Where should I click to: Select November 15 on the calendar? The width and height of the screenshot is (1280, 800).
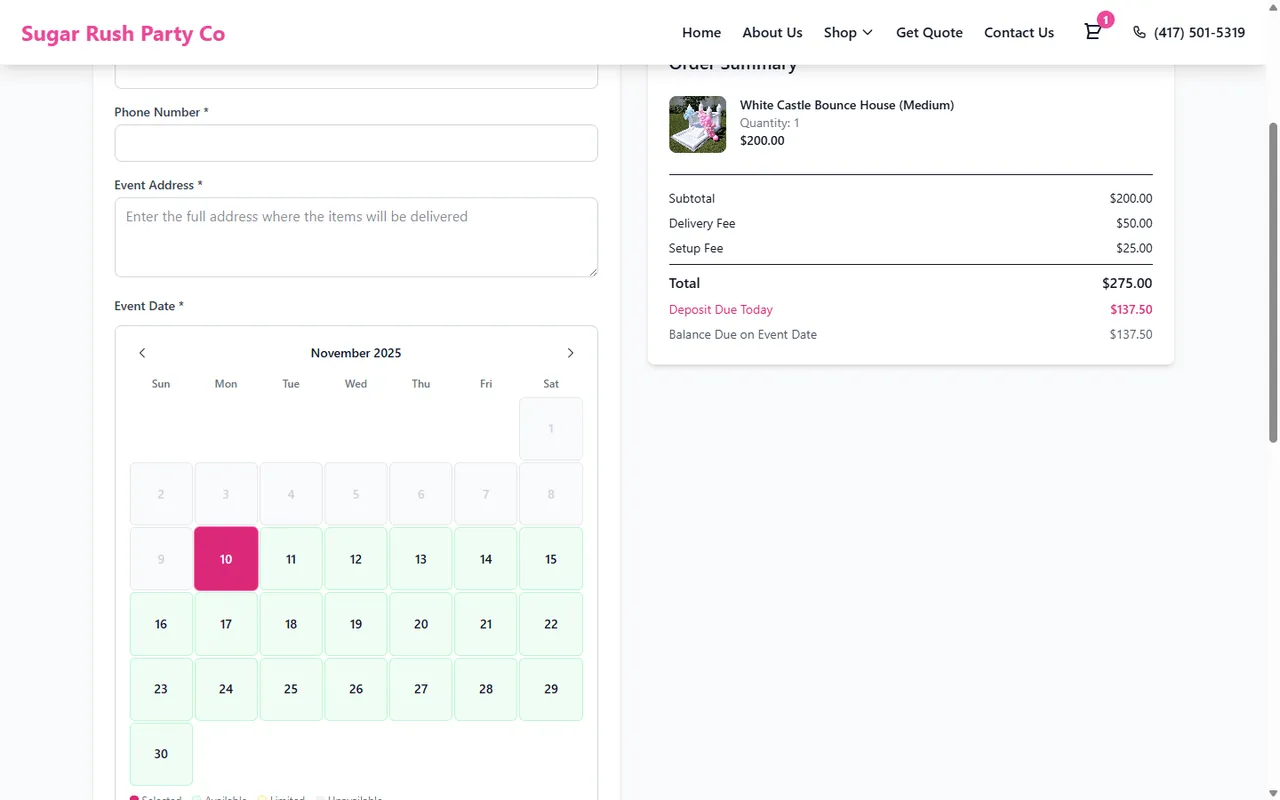click(x=551, y=559)
